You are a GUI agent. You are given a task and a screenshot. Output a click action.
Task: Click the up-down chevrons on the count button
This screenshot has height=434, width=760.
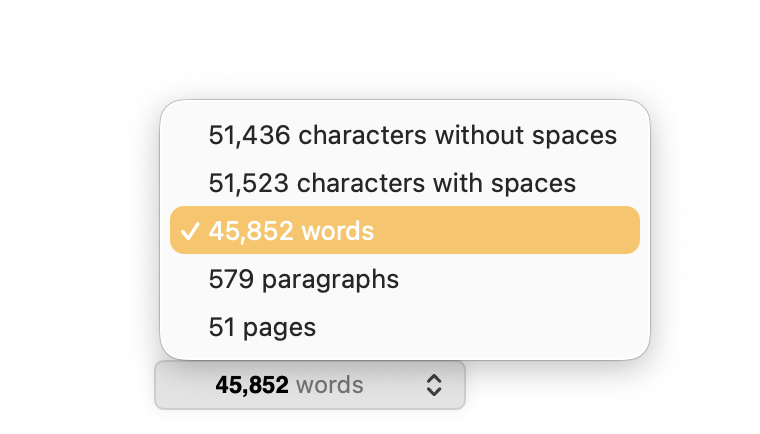click(x=434, y=385)
